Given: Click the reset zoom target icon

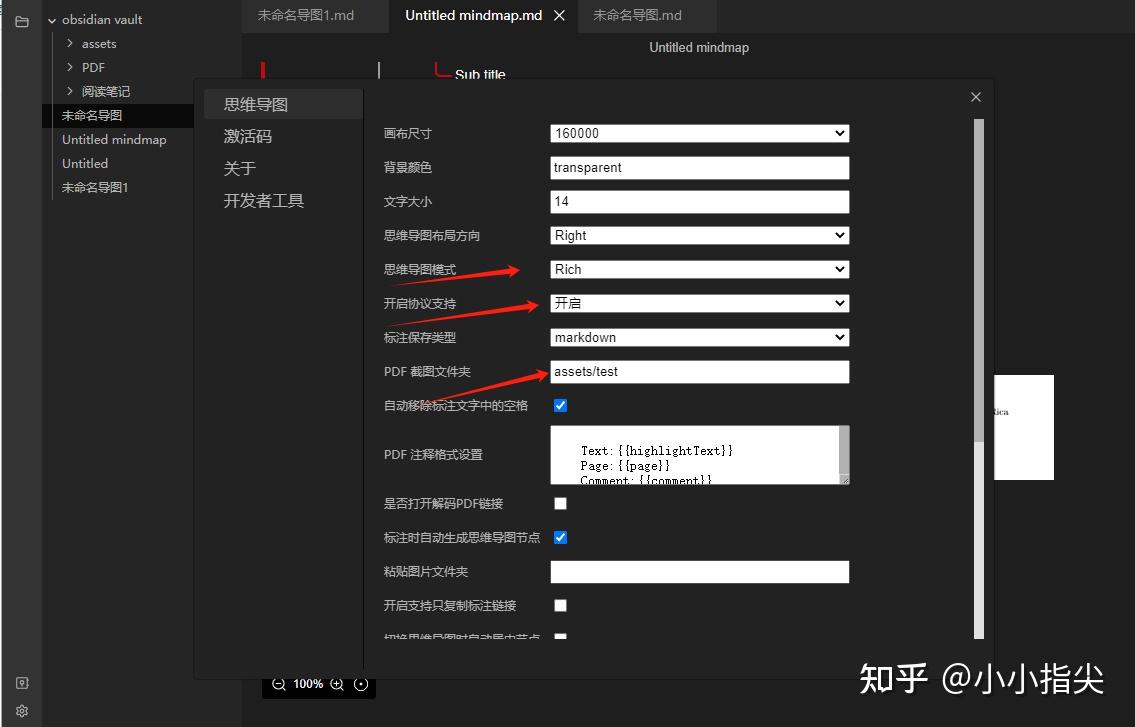Looking at the screenshot, I should [x=361, y=684].
